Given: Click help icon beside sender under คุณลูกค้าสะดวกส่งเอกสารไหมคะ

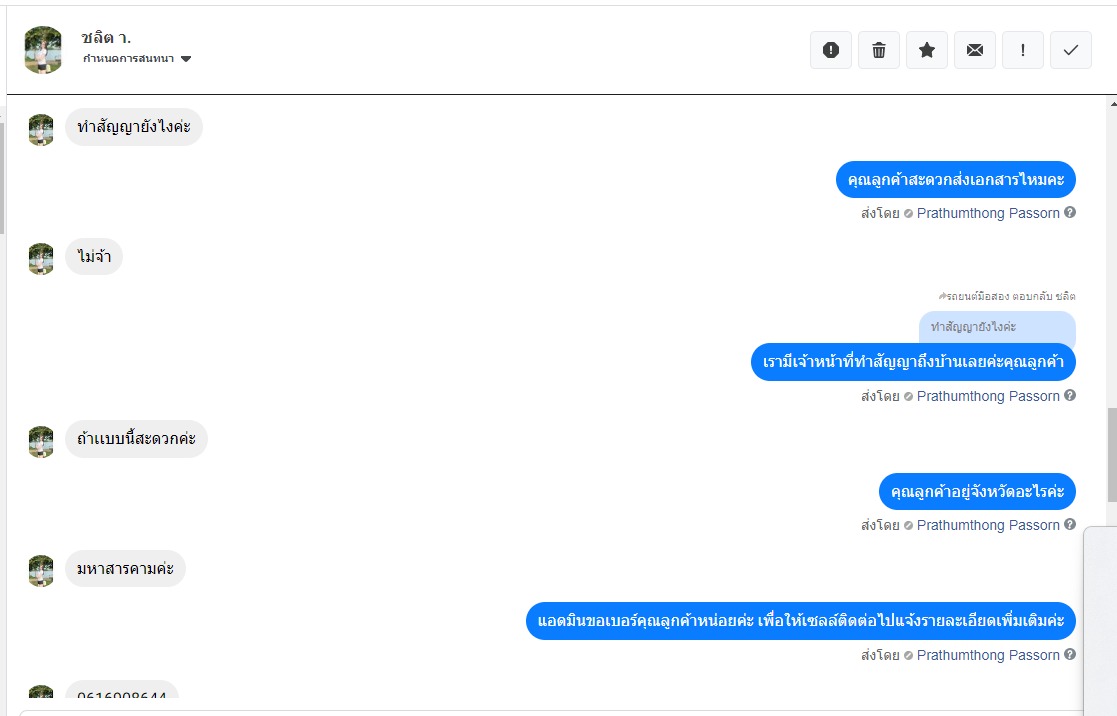Looking at the screenshot, I should [1070, 213].
